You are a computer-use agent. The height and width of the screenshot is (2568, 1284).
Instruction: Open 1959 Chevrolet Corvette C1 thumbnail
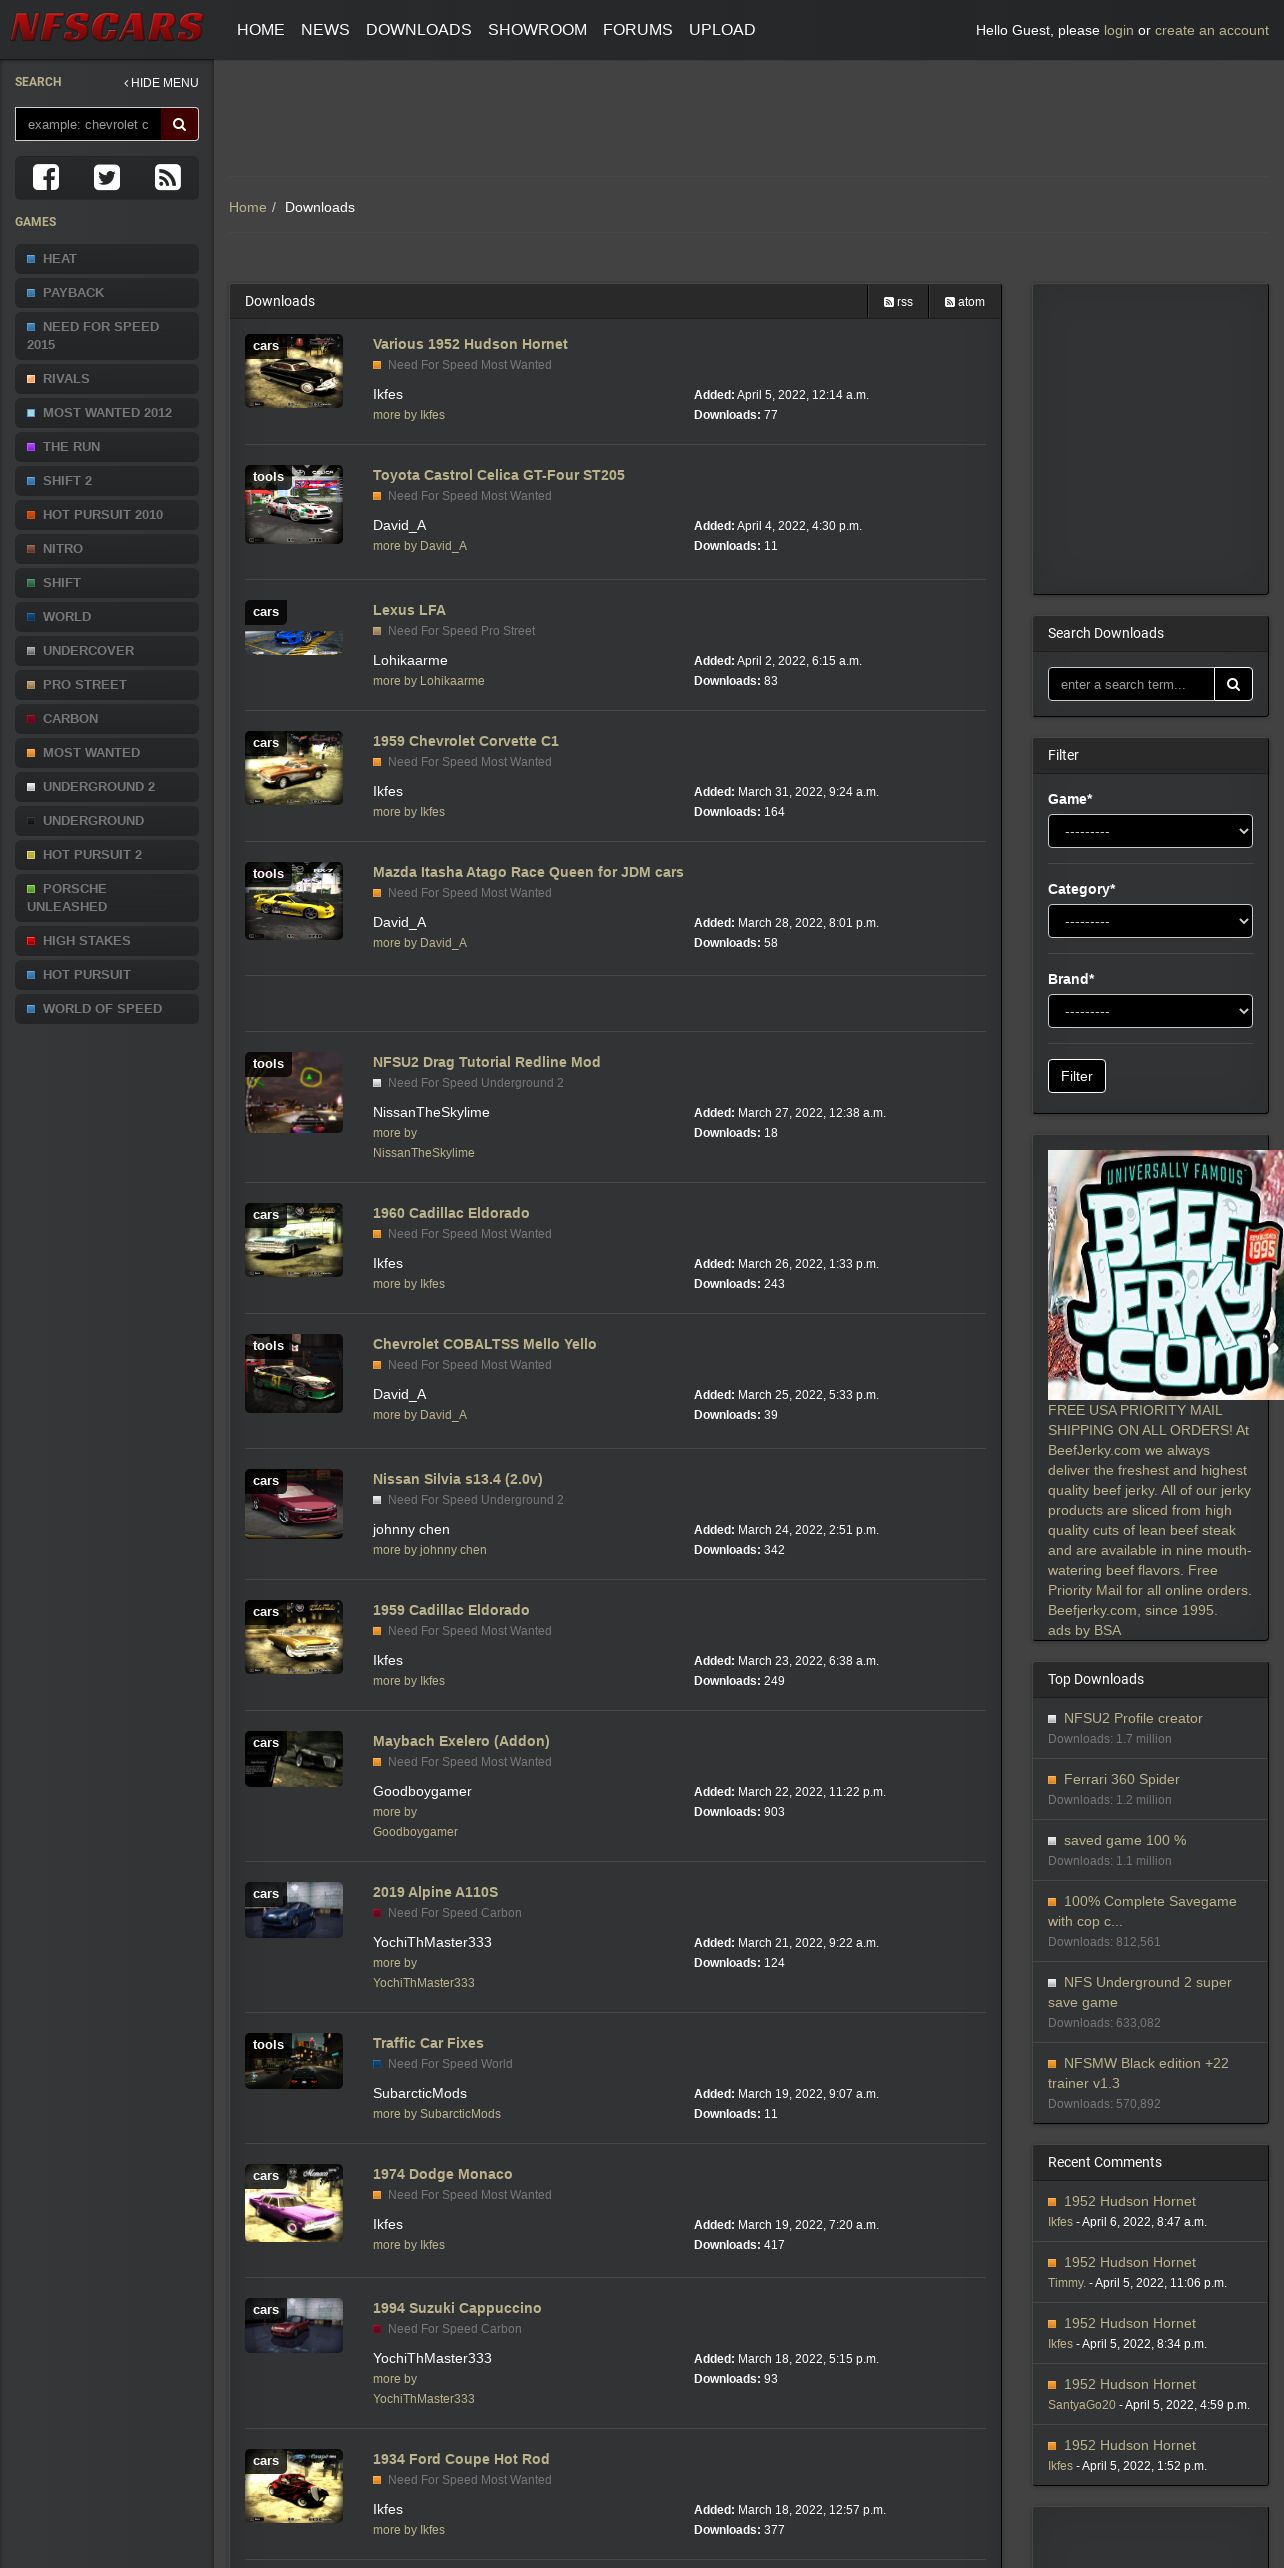294,768
